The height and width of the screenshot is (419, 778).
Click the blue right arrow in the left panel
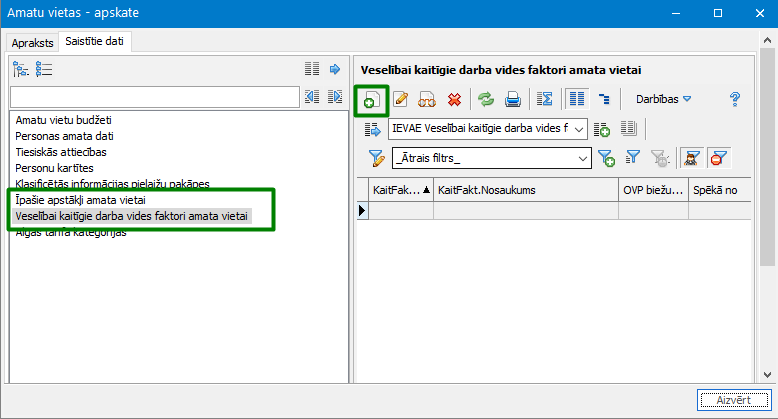coord(335,69)
